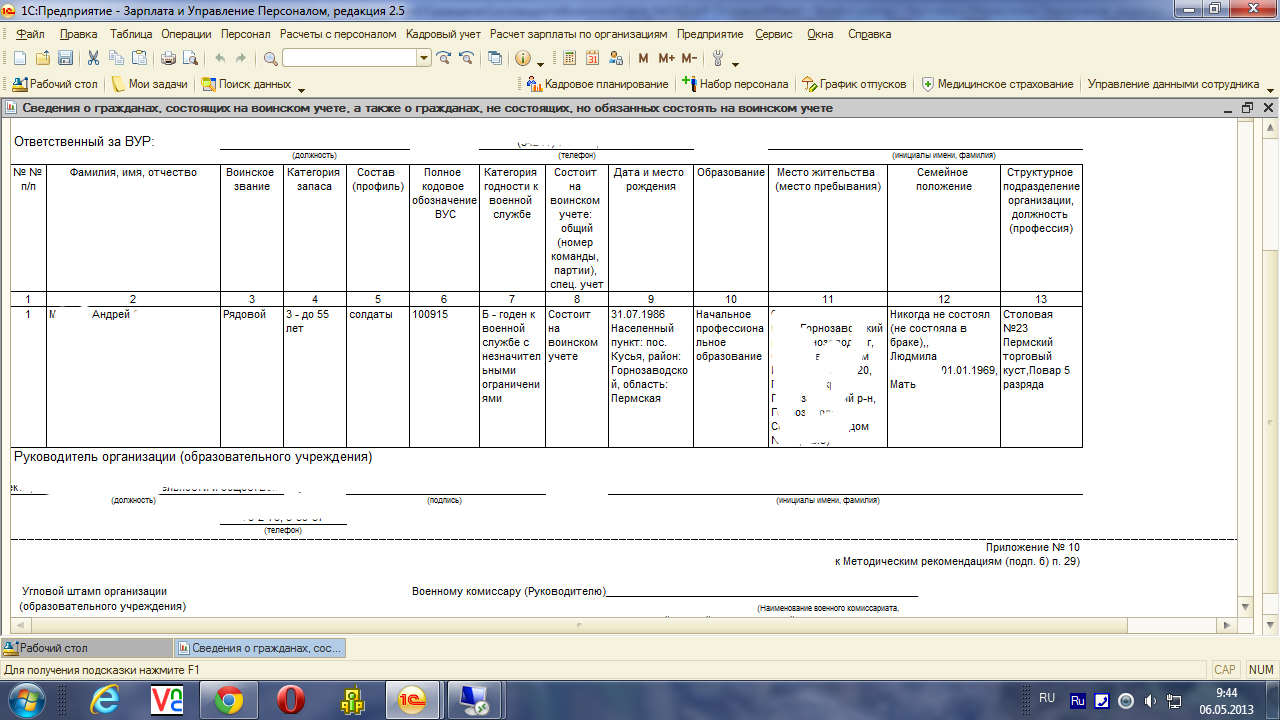Screen dimensions: 1280x720
Task: Click the Find previous icon
Action: pos(465,58)
